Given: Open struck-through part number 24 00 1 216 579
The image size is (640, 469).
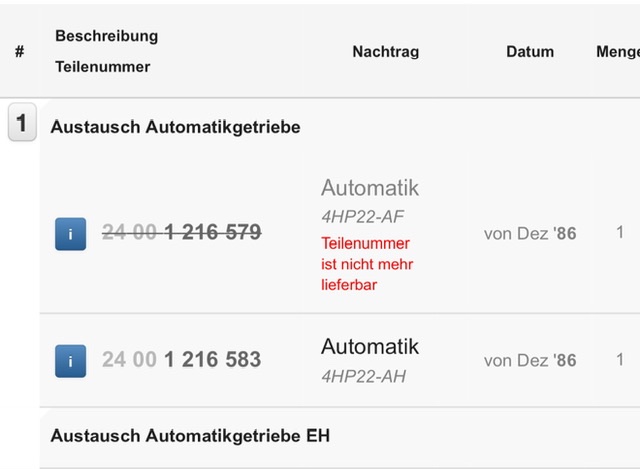Looking at the screenshot, I should point(181,233).
